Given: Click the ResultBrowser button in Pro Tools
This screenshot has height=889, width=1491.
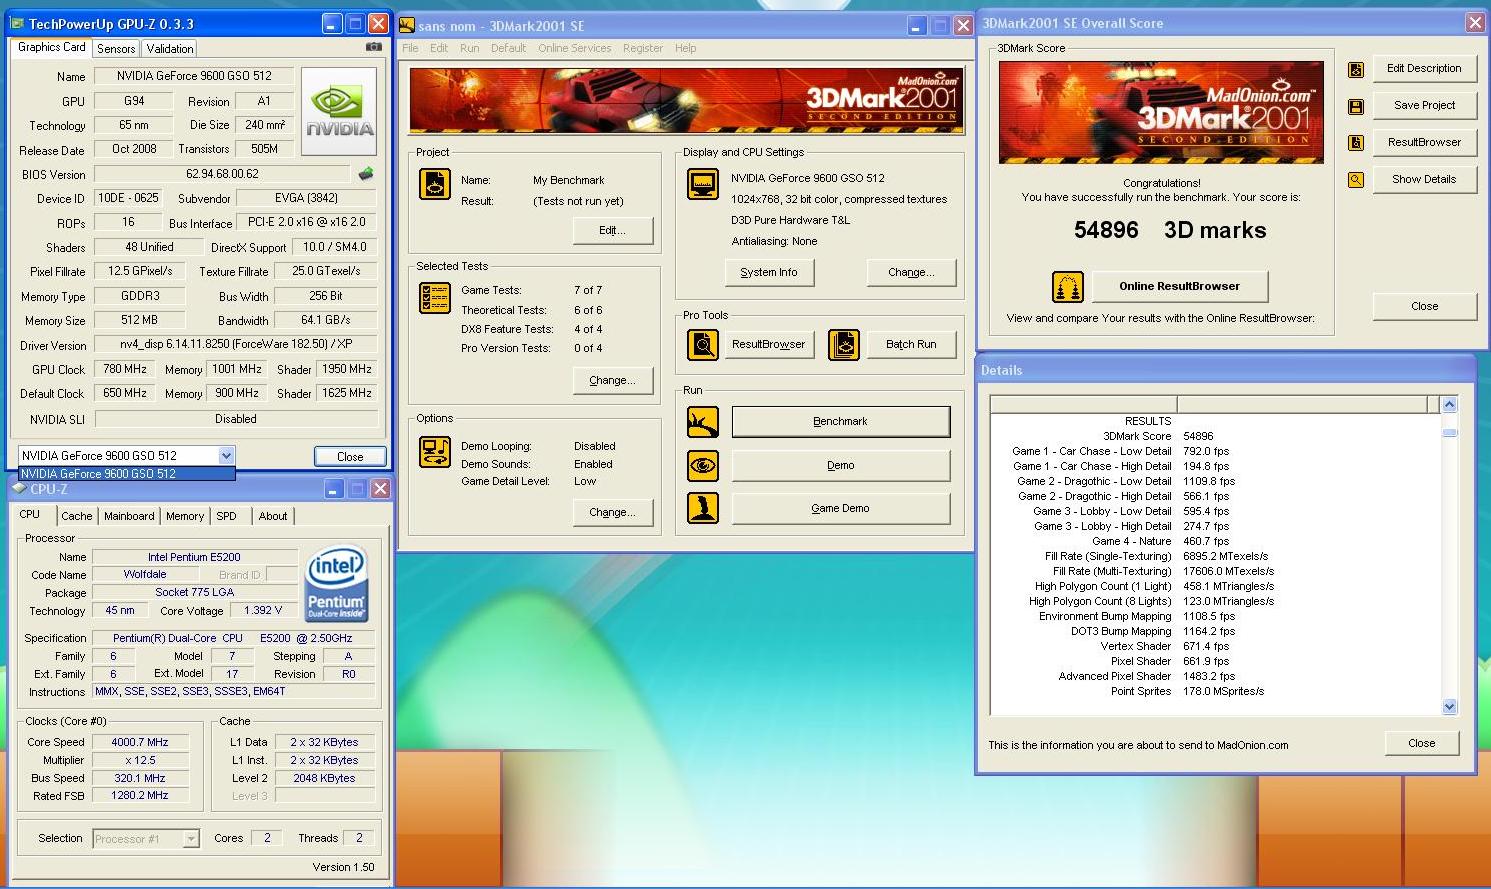Looking at the screenshot, I should click(x=768, y=344).
